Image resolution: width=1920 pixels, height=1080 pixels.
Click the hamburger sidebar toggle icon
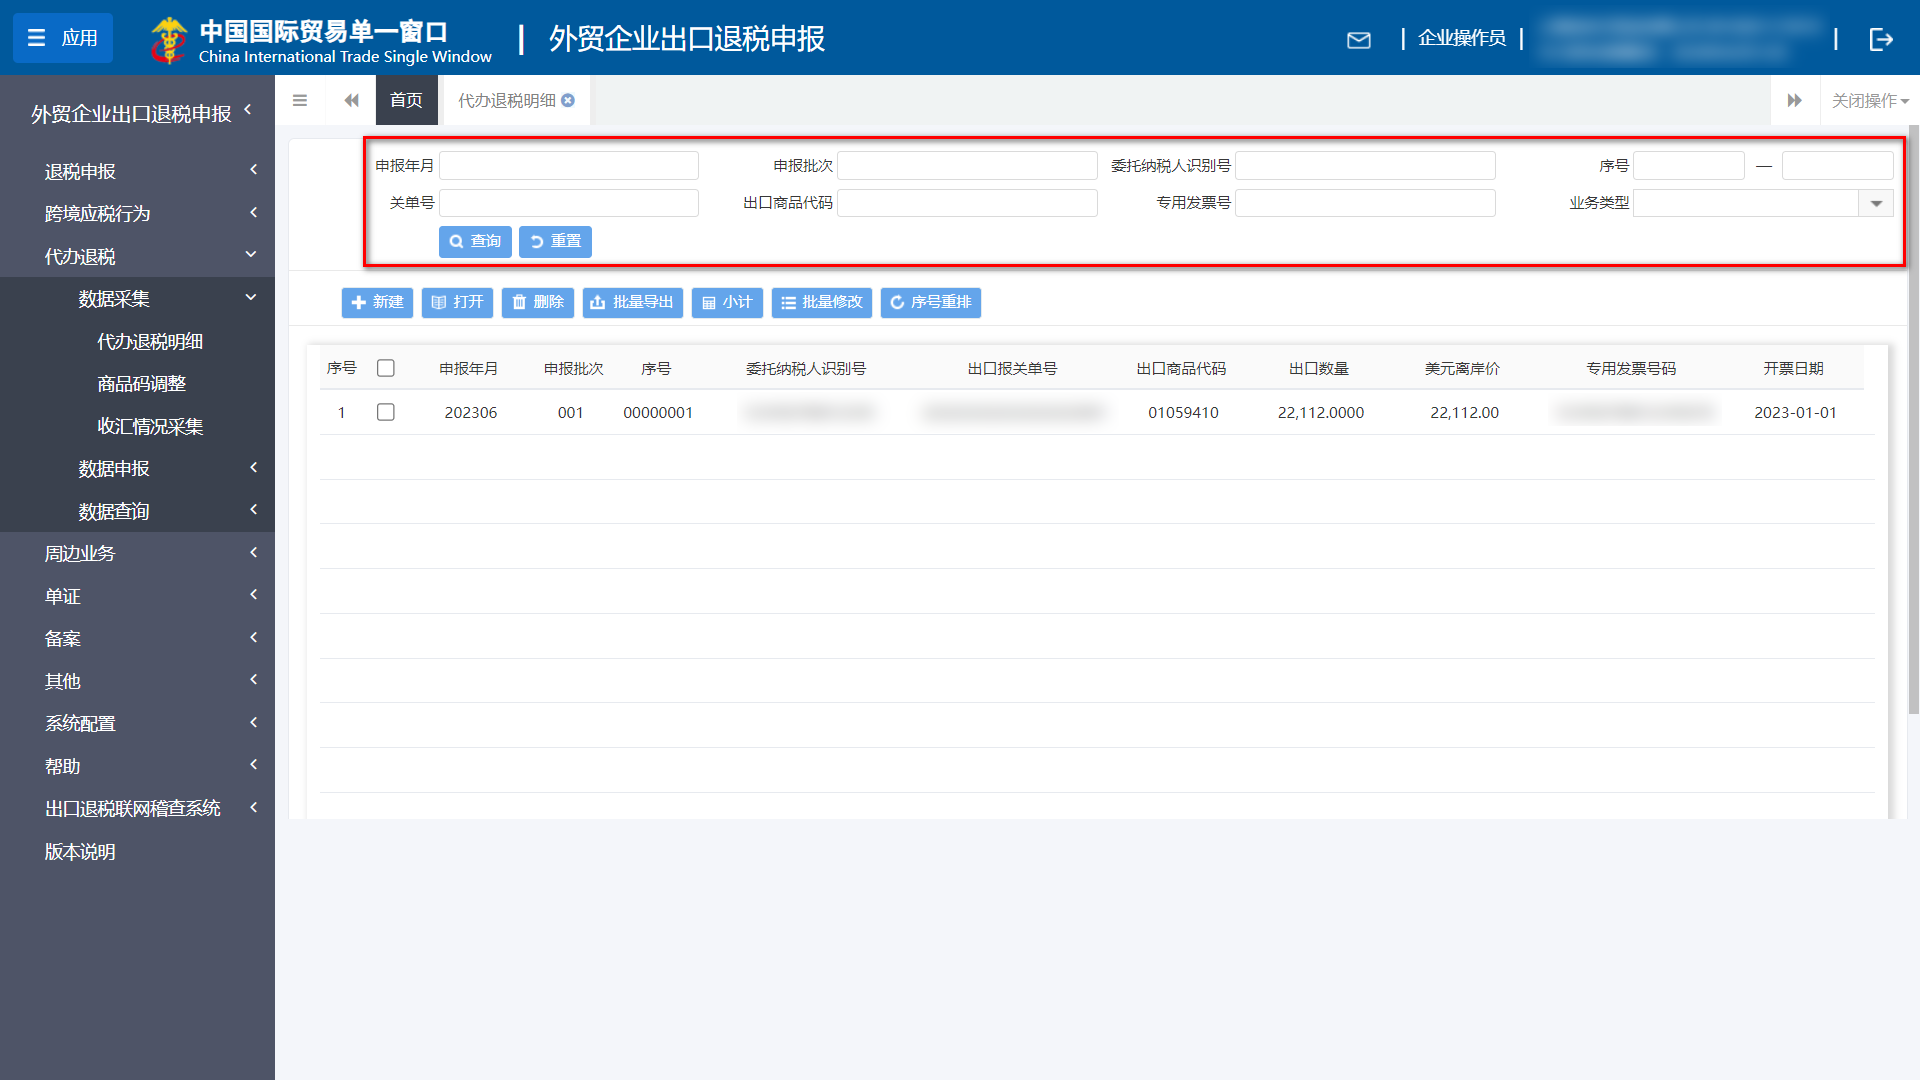[299, 100]
